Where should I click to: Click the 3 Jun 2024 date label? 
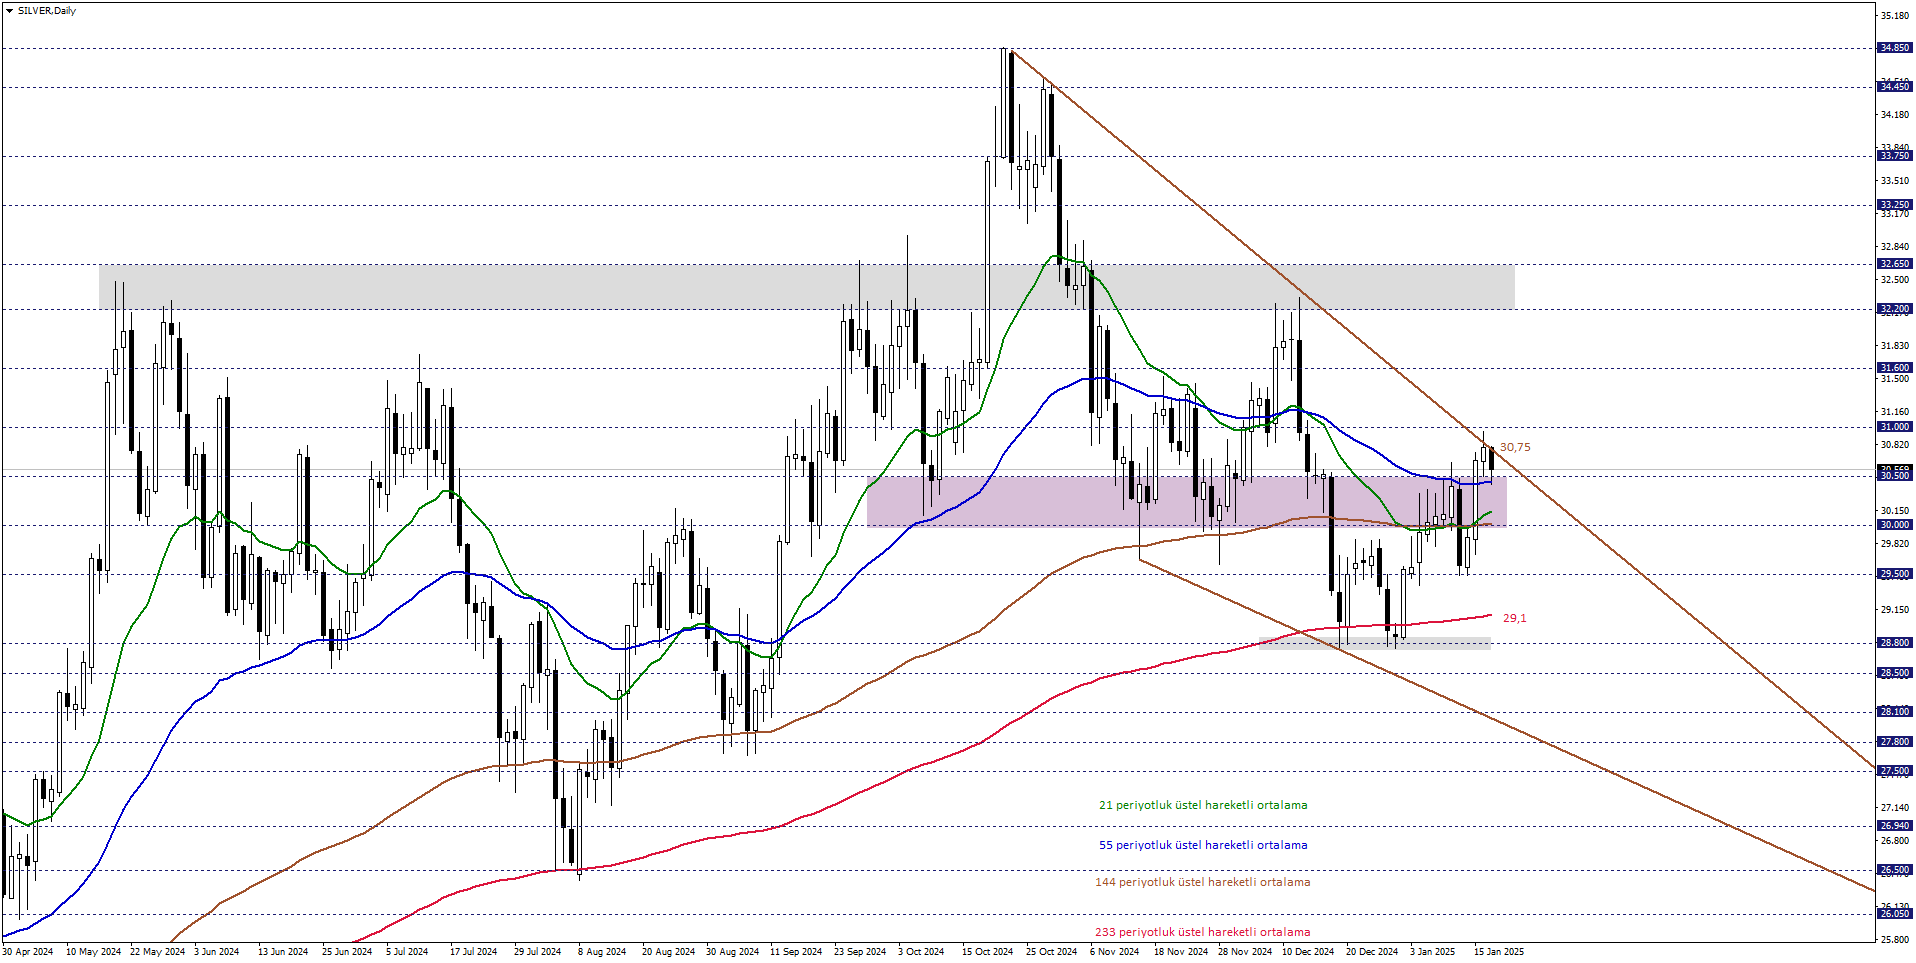216,952
